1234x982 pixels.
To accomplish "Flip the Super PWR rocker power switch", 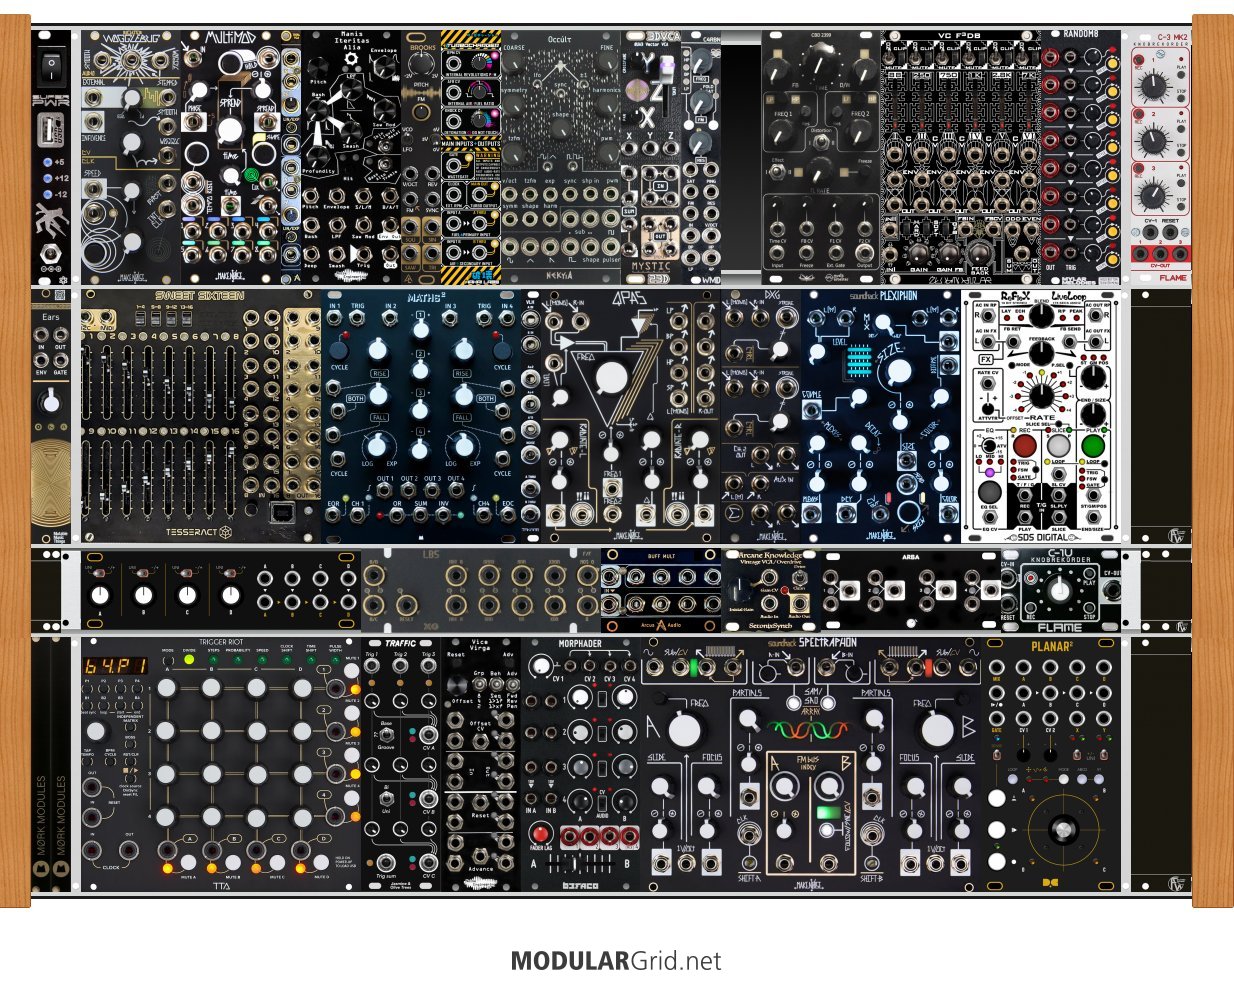I will [x=51, y=68].
